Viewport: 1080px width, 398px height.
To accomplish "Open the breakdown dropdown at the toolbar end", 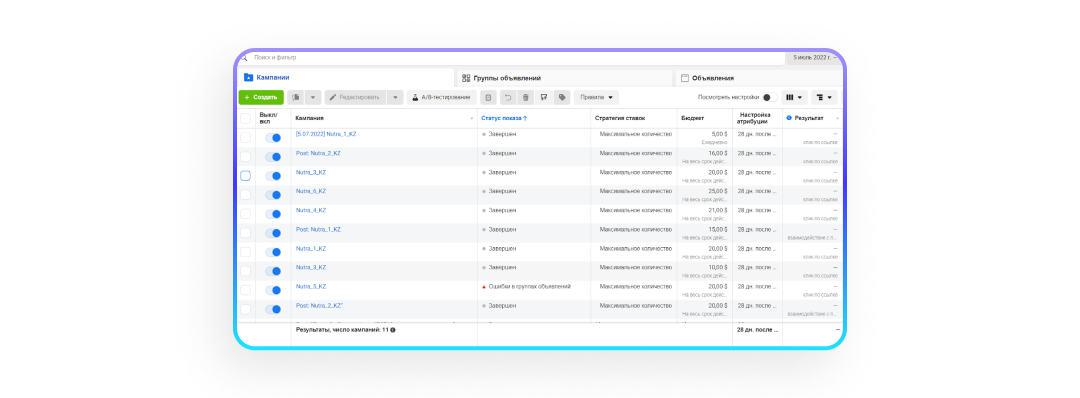I will click(824, 98).
